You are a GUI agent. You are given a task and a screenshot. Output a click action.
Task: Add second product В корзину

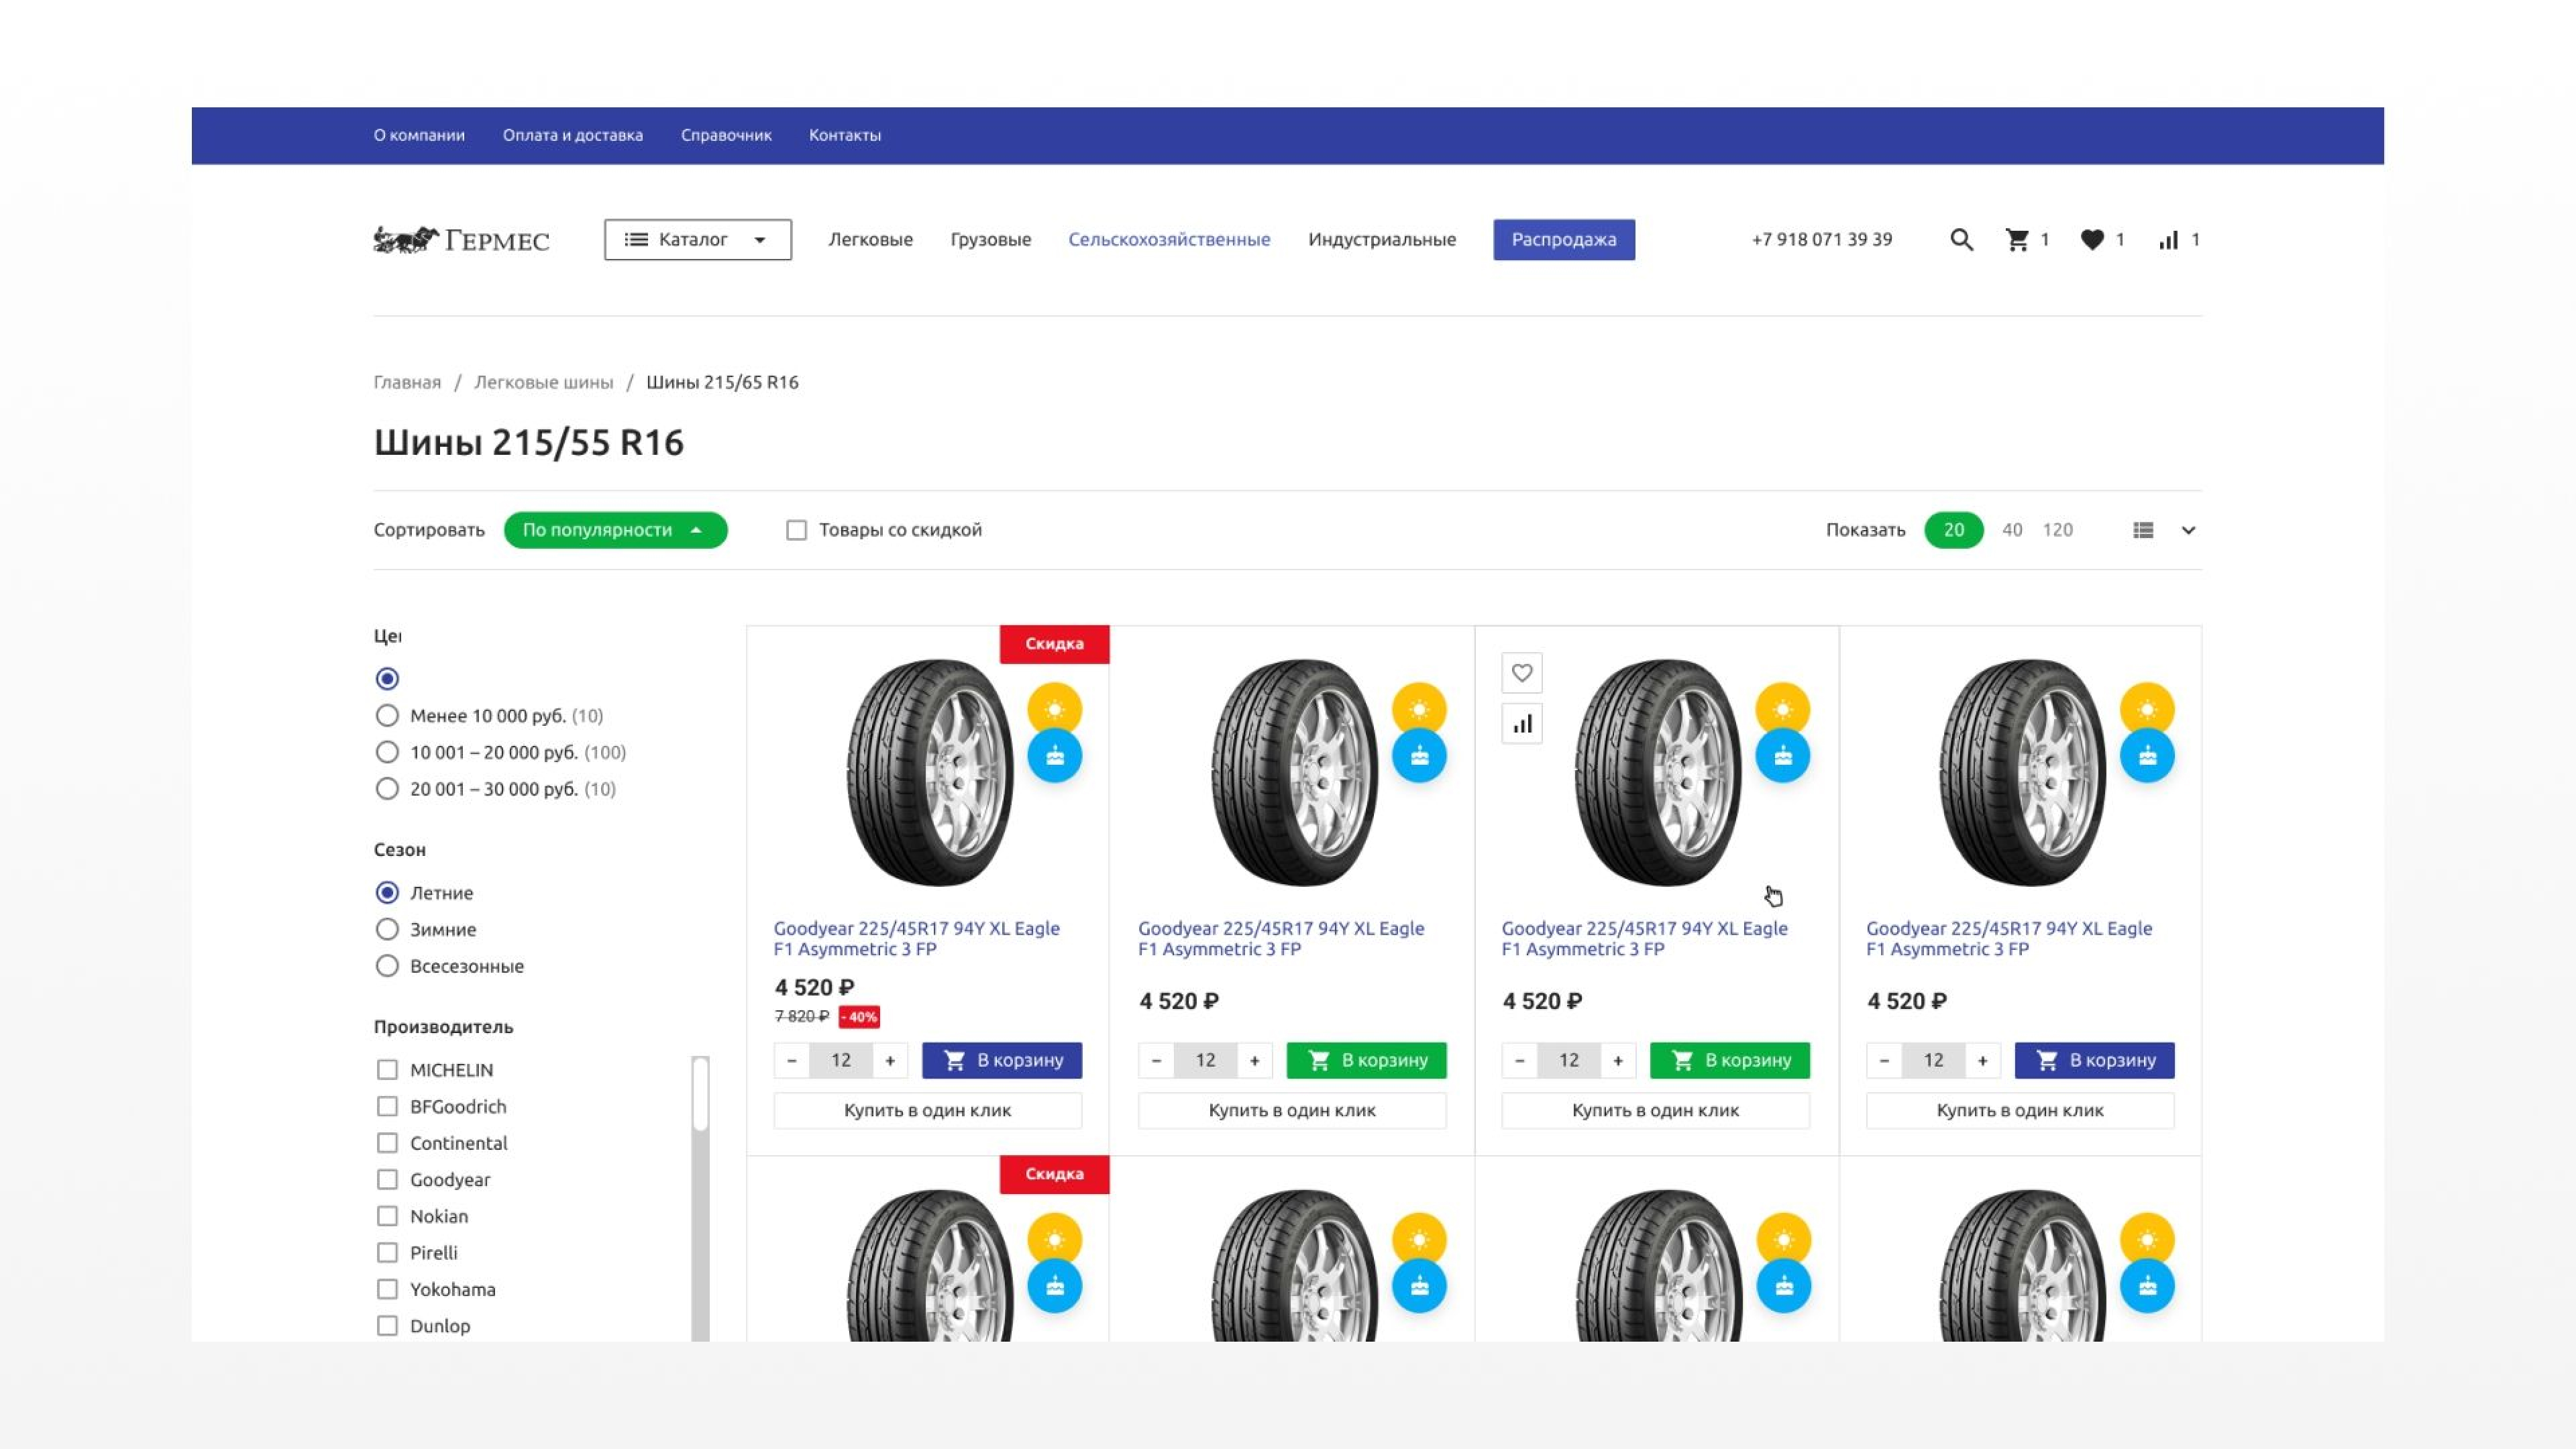(x=1366, y=1060)
